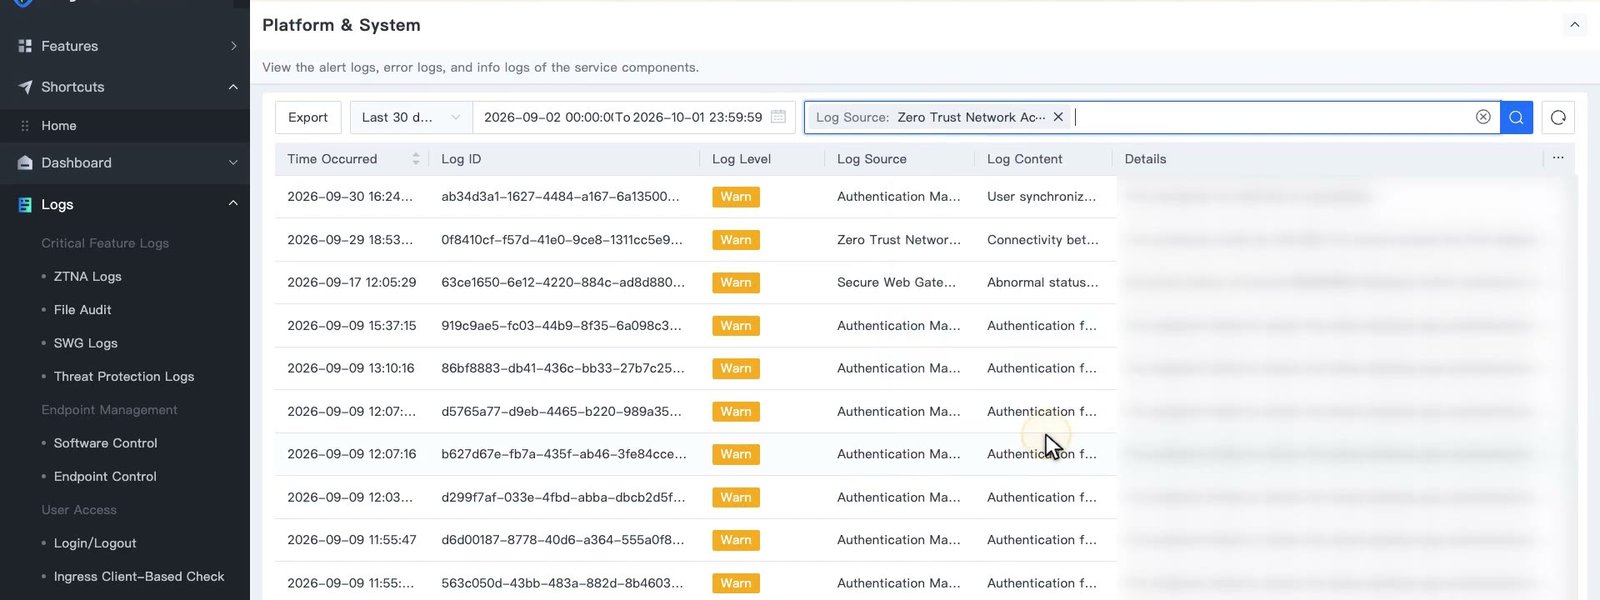Open Software Control logs
Screen dimensions: 1600x600
tap(106, 443)
